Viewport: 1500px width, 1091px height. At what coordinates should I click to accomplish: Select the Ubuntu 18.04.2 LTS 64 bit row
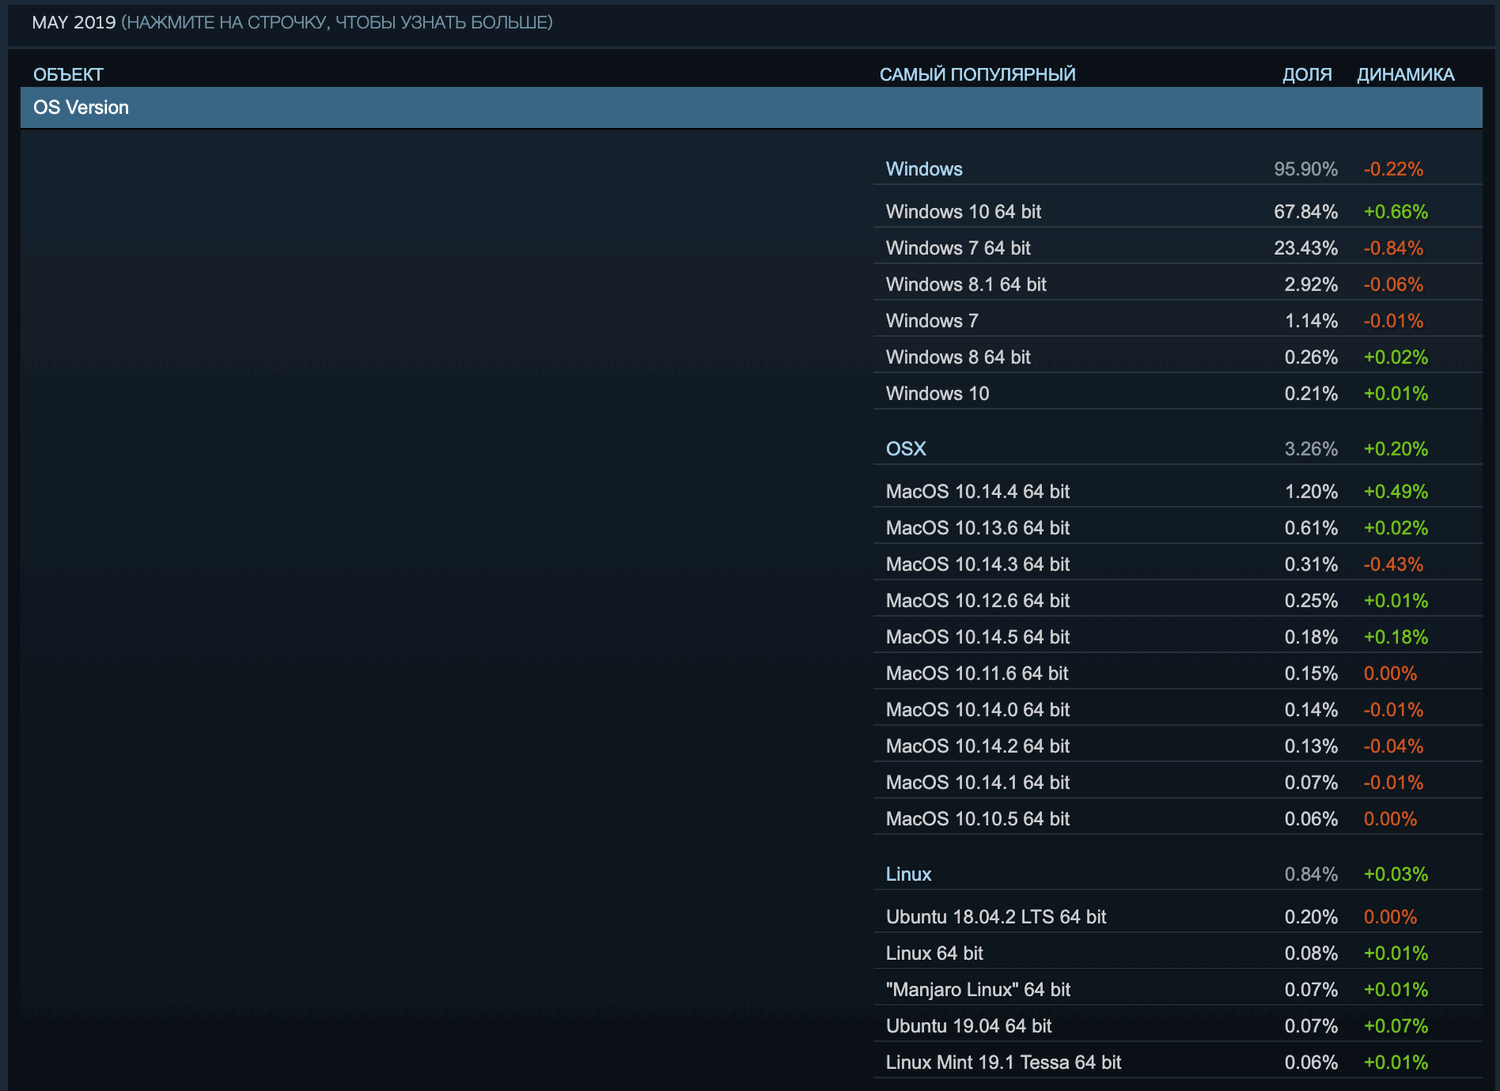(996, 916)
